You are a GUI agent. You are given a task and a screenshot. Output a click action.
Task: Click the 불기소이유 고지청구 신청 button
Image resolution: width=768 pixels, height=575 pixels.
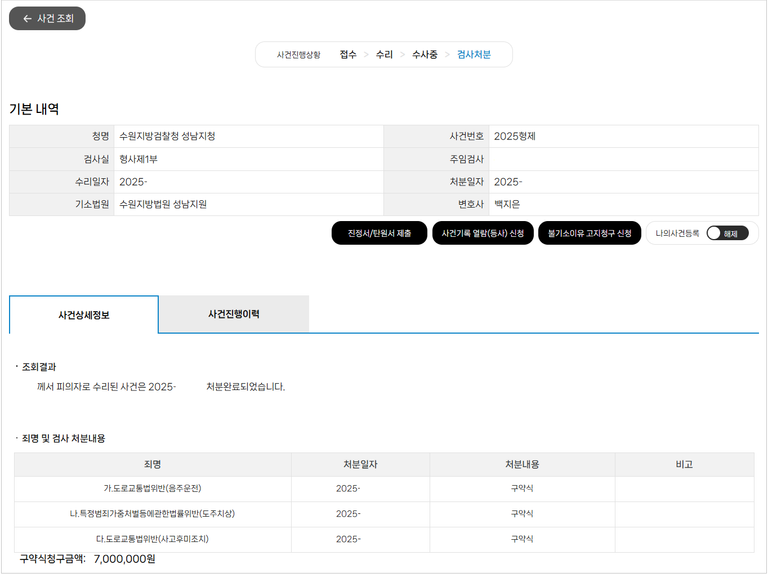(588, 233)
